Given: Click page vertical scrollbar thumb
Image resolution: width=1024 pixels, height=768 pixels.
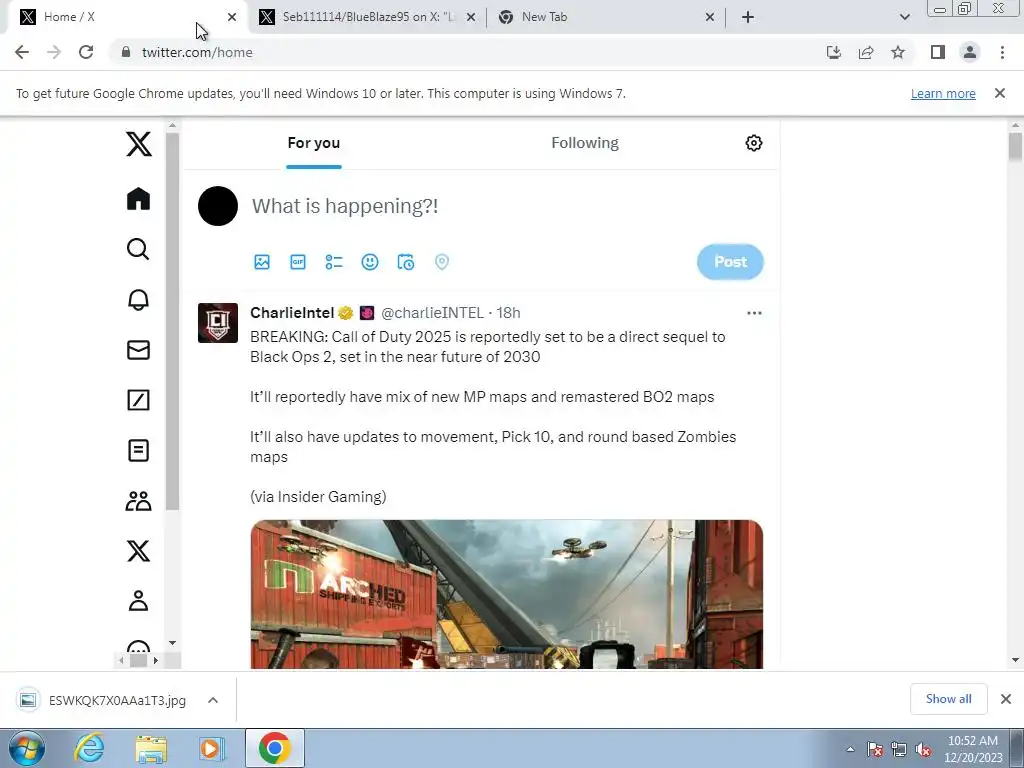Looking at the screenshot, I should (x=1015, y=146).
